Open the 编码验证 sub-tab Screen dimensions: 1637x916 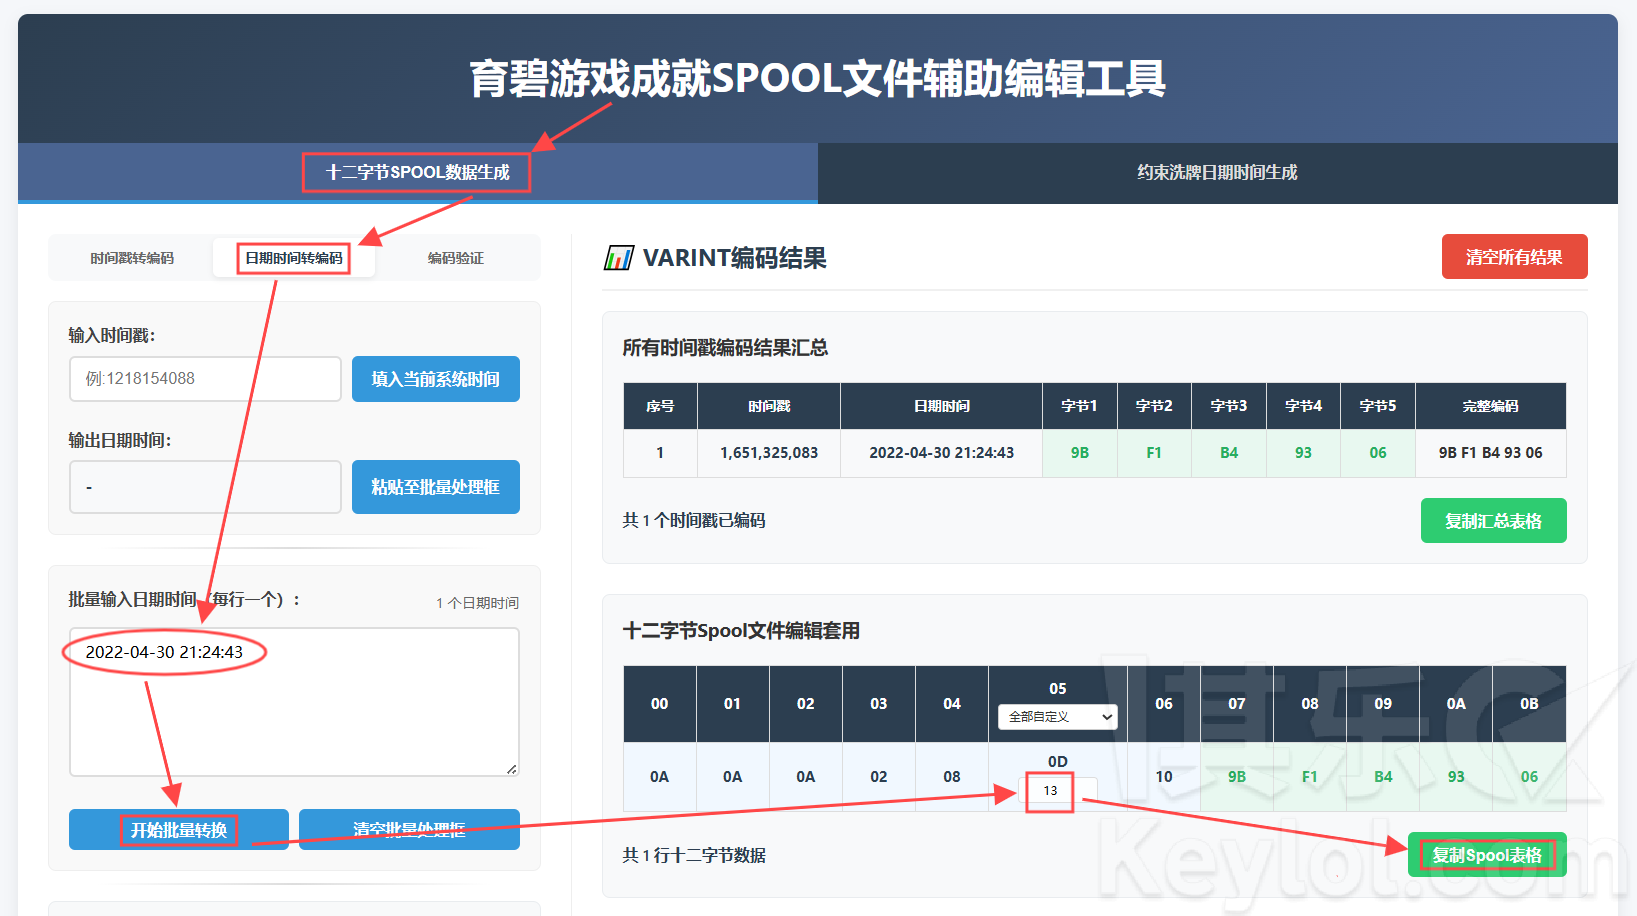(x=456, y=258)
